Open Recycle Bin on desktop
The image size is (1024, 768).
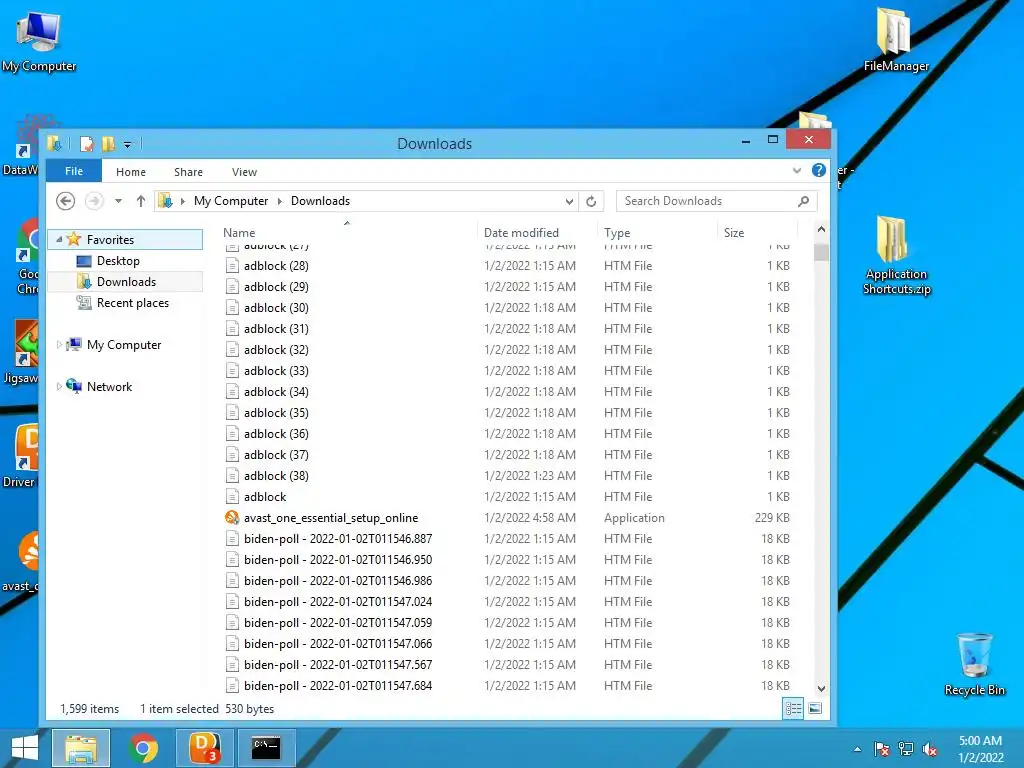coord(974,664)
